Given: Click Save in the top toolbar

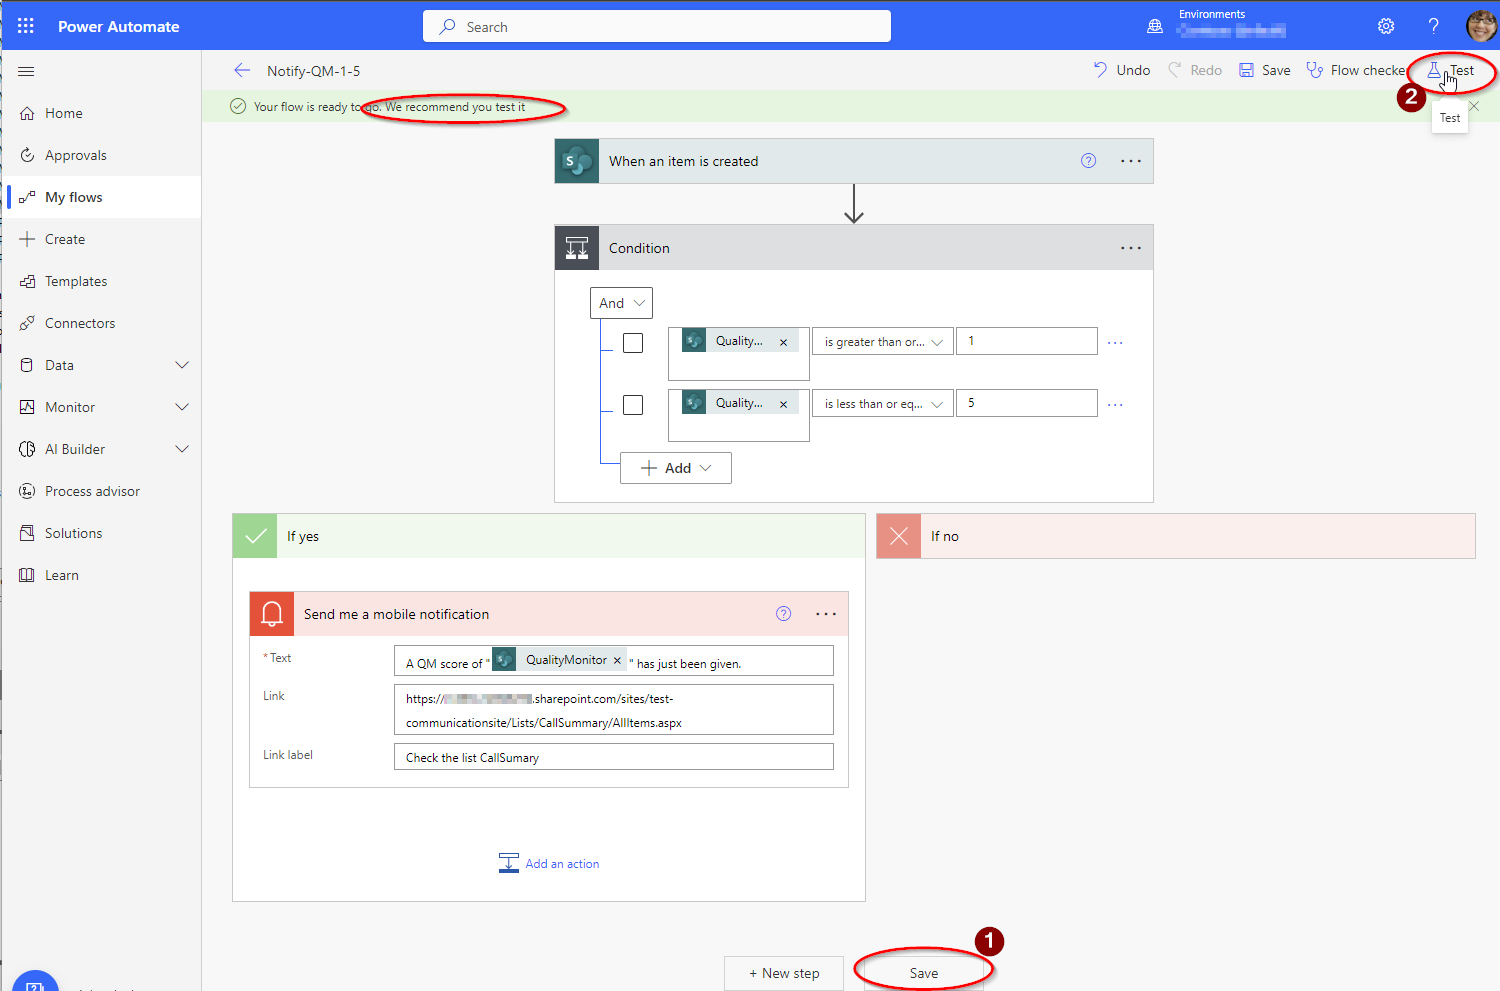Looking at the screenshot, I should point(1265,70).
